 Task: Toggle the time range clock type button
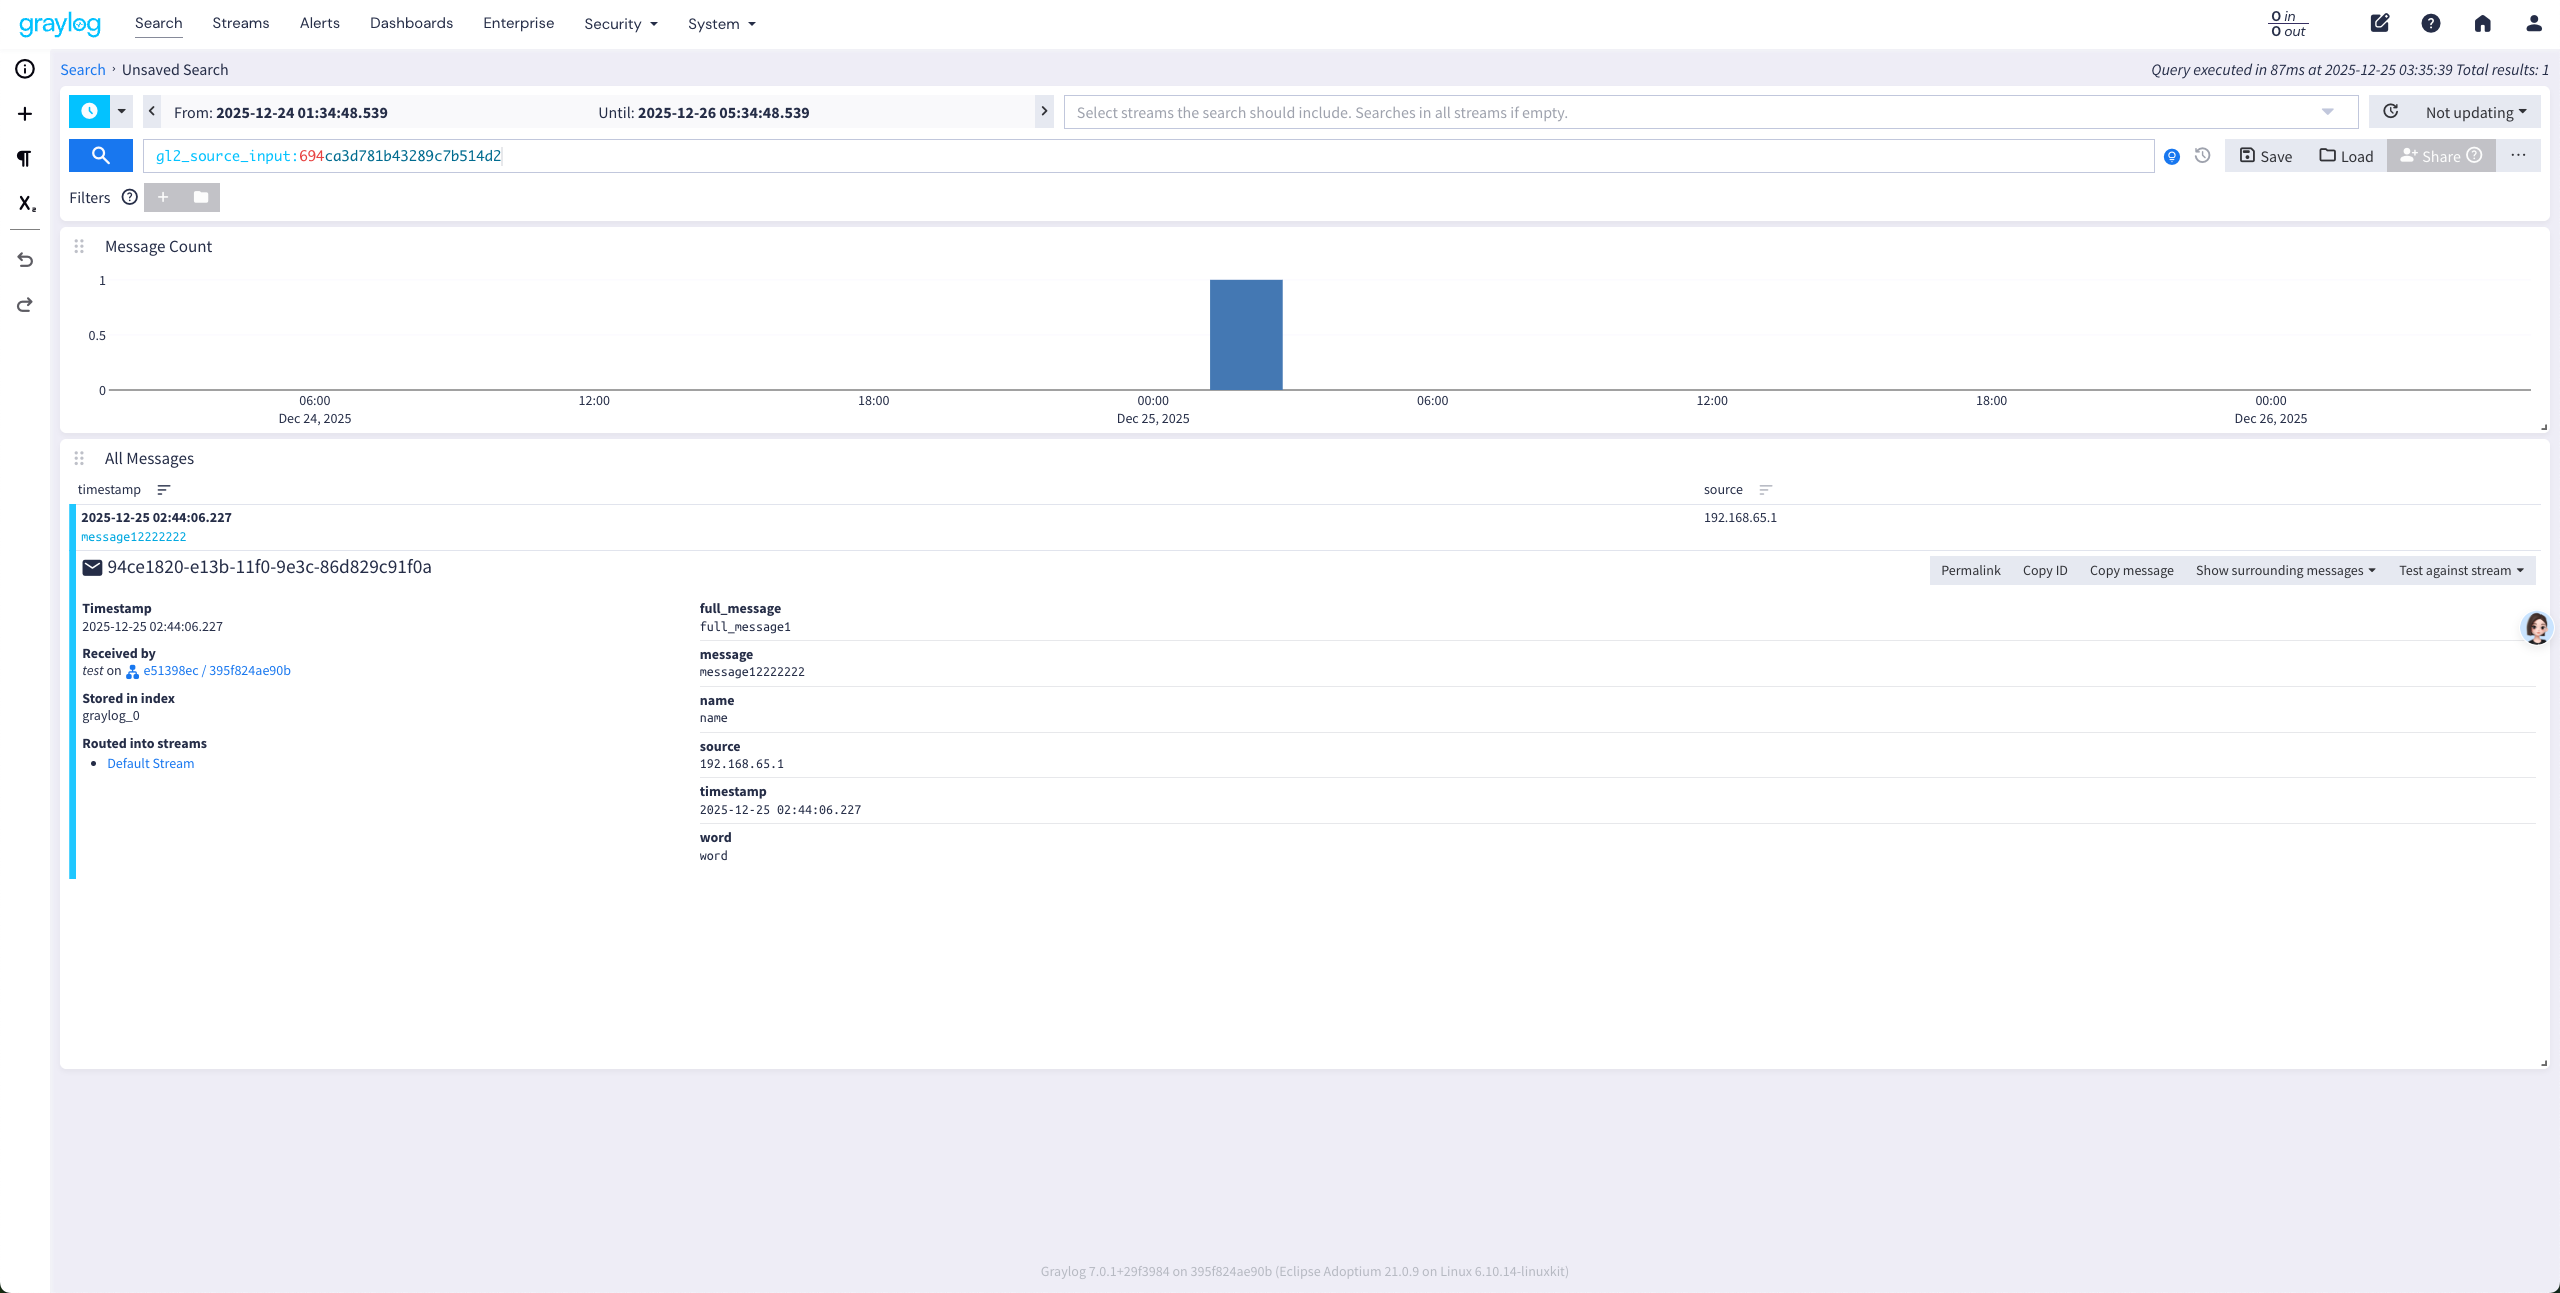(x=89, y=112)
